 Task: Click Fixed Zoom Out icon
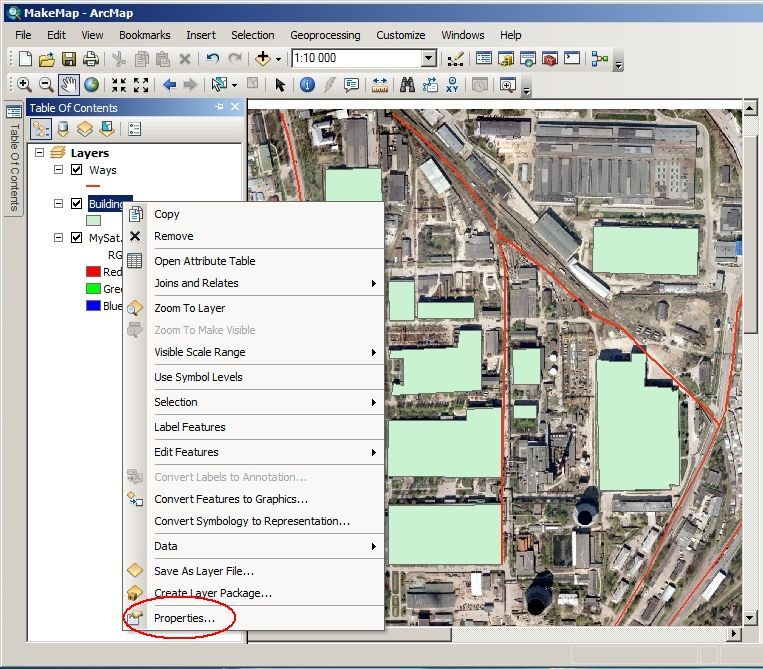[141, 85]
